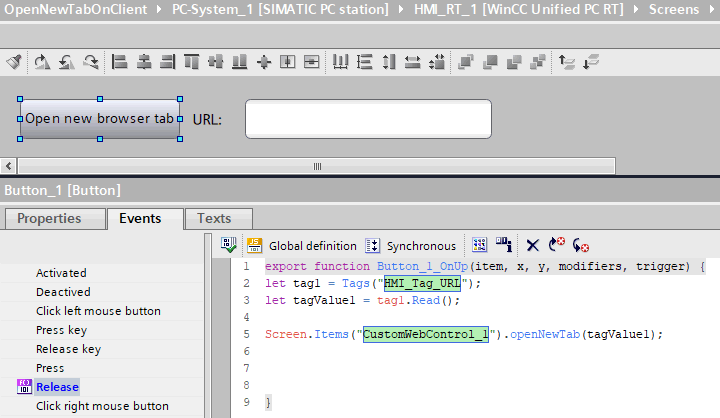Align selected objects to the left
This screenshot has height=418, width=720.
119,62
